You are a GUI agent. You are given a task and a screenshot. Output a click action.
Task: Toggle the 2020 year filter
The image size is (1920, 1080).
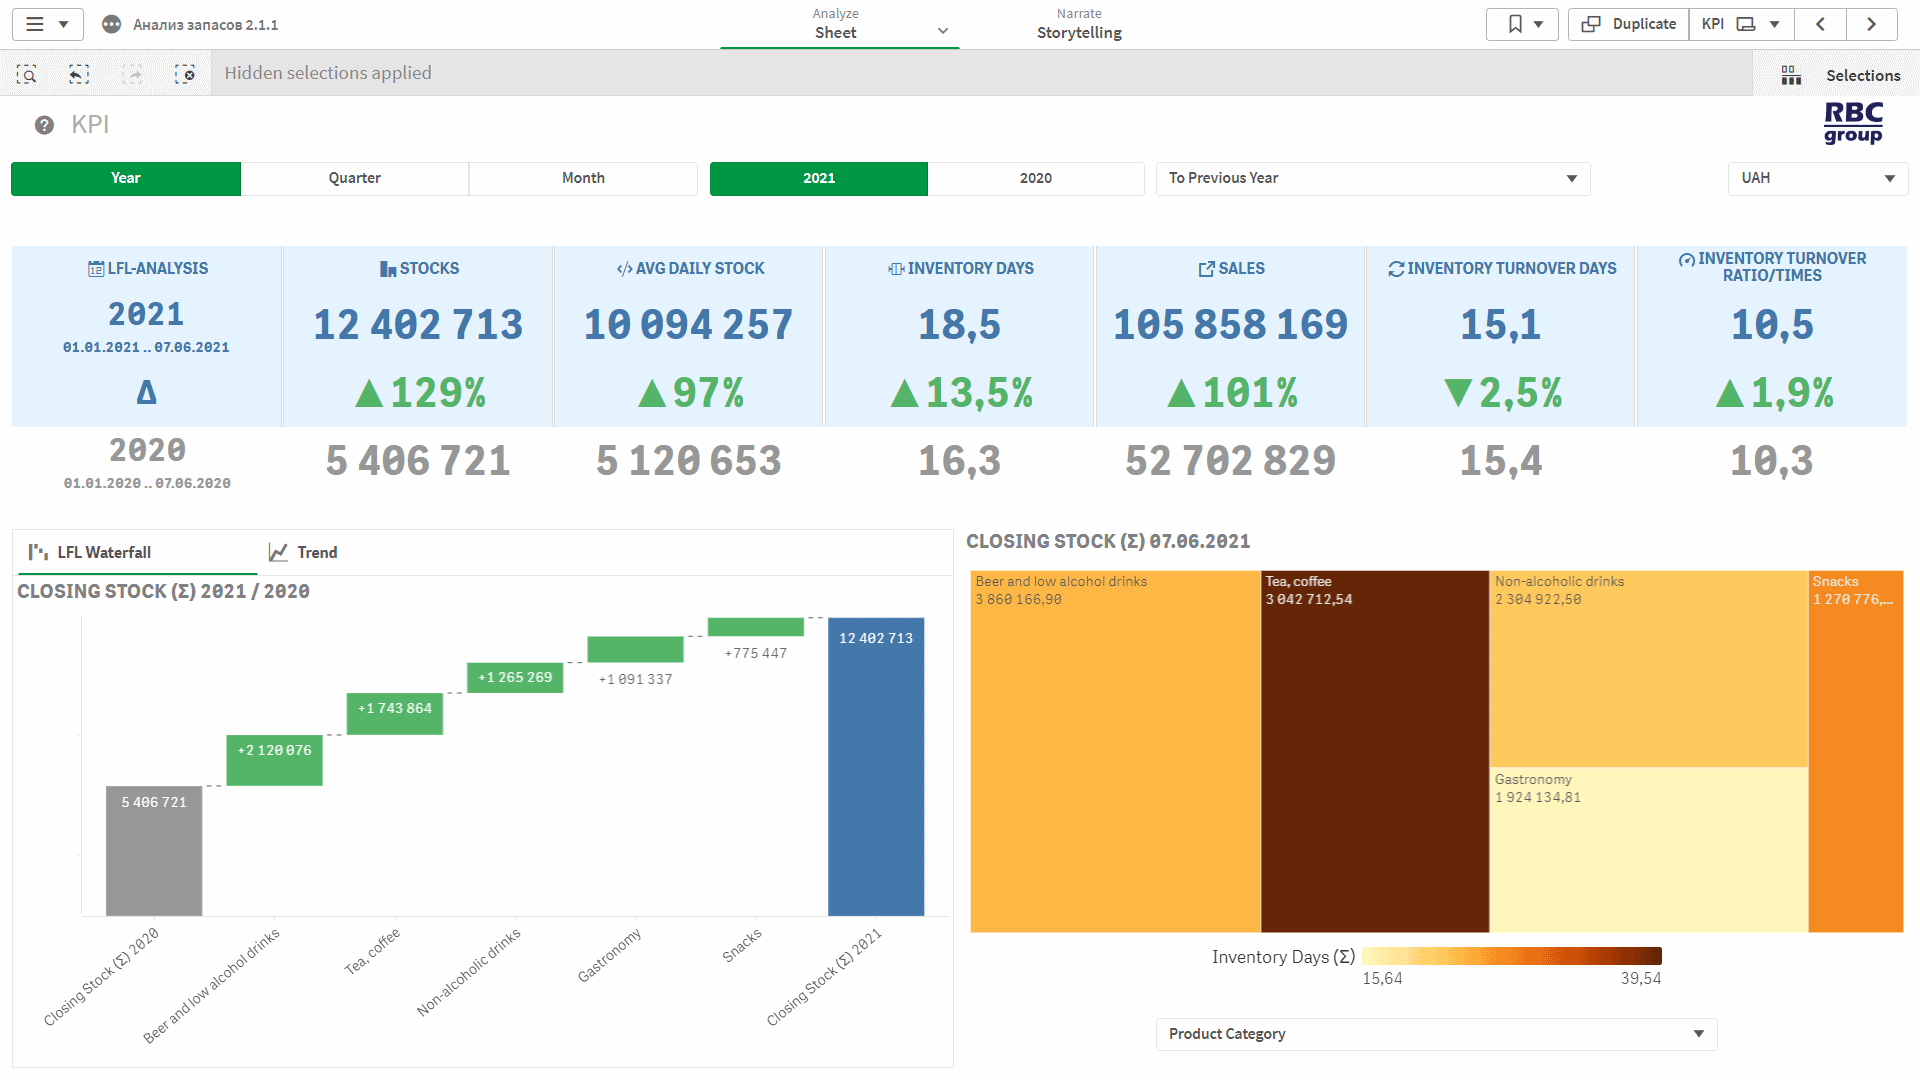coord(1036,178)
